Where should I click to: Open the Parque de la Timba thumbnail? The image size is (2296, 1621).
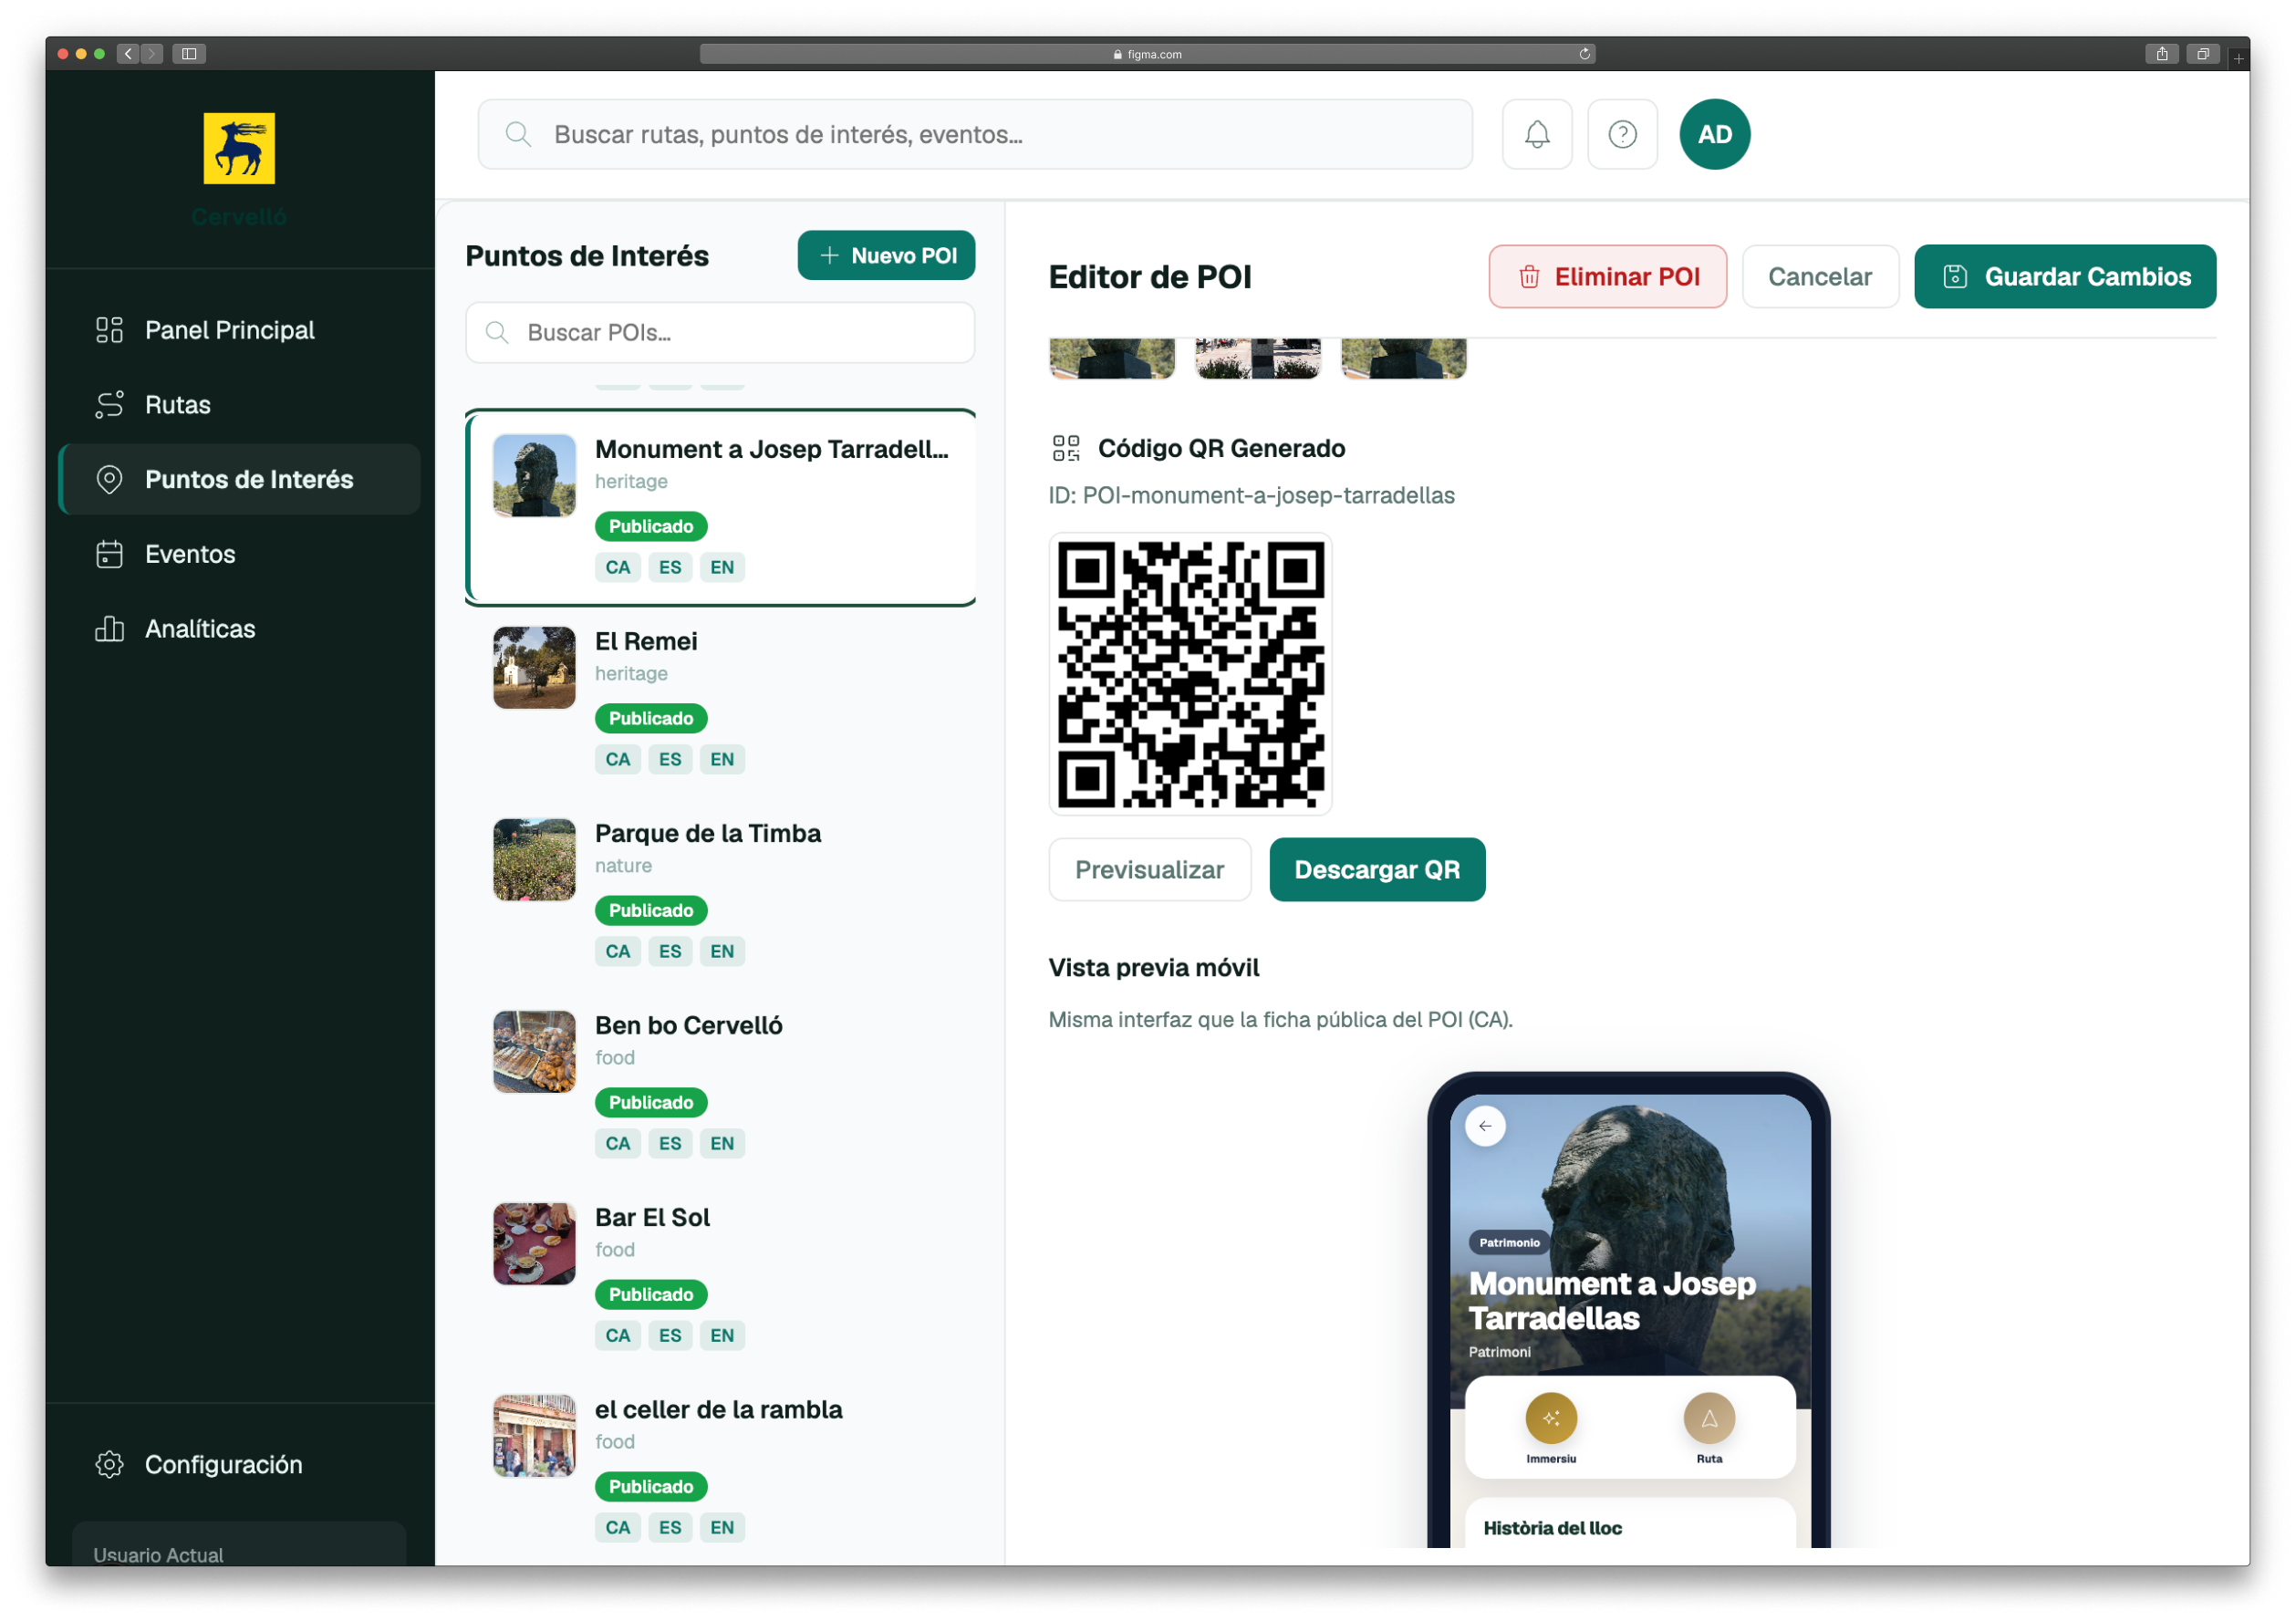[534, 859]
